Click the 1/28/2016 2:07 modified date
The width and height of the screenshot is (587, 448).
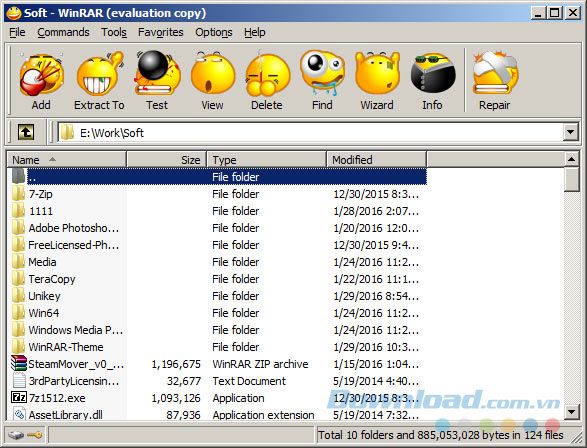point(376,211)
